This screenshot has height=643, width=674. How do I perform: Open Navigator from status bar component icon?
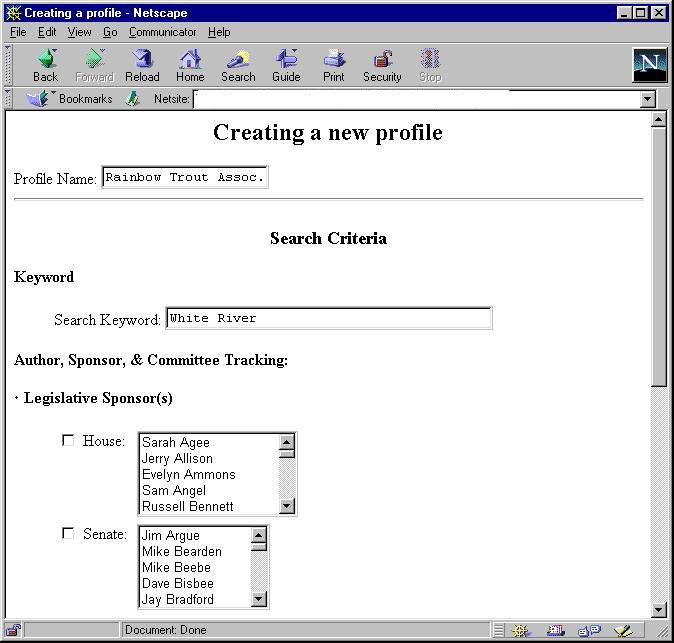click(x=520, y=631)
